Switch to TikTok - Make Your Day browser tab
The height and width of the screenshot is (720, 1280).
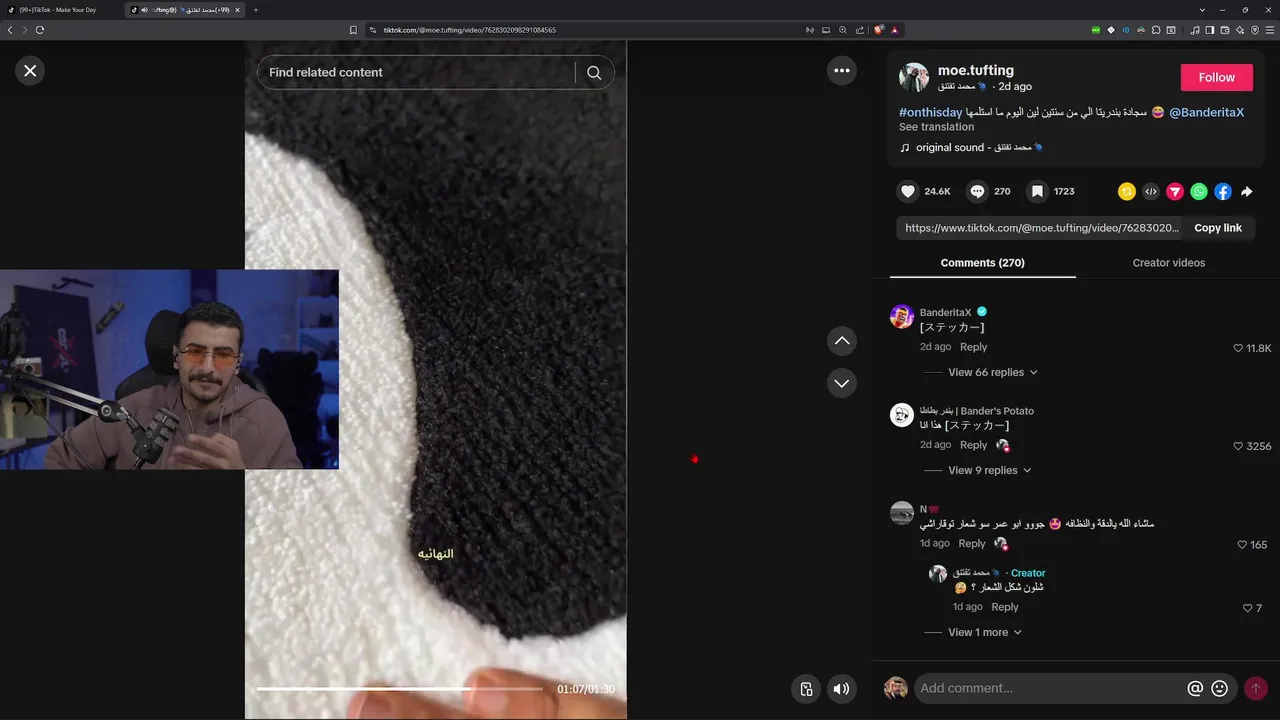pos(60,10)
